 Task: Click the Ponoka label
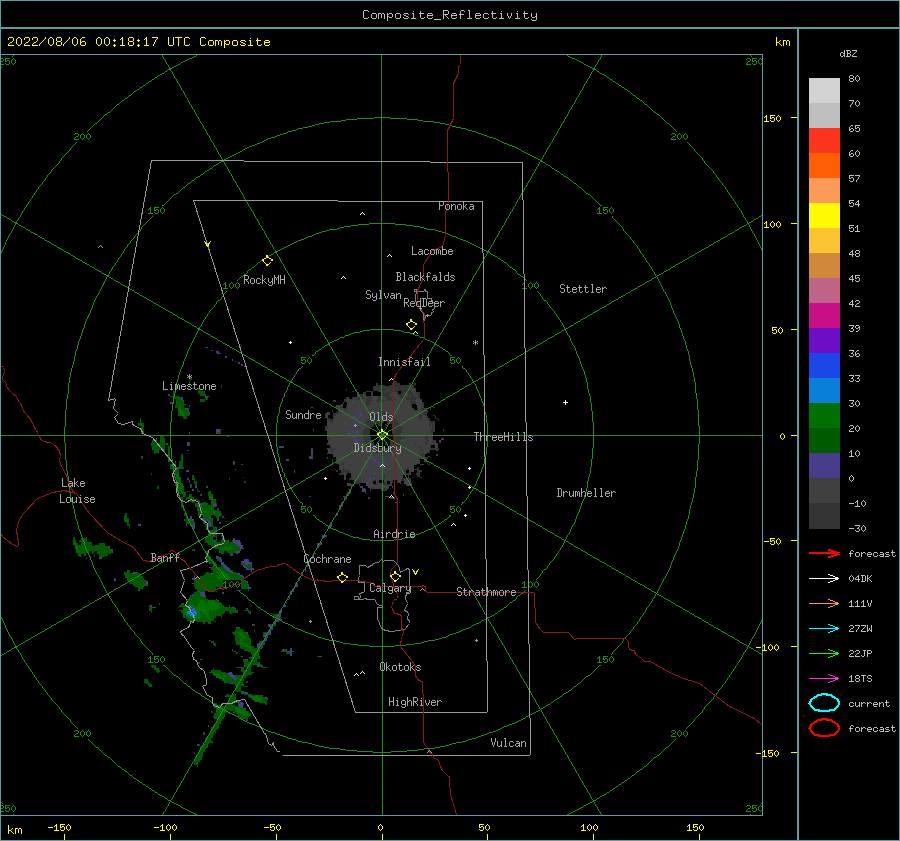point(456,206)
